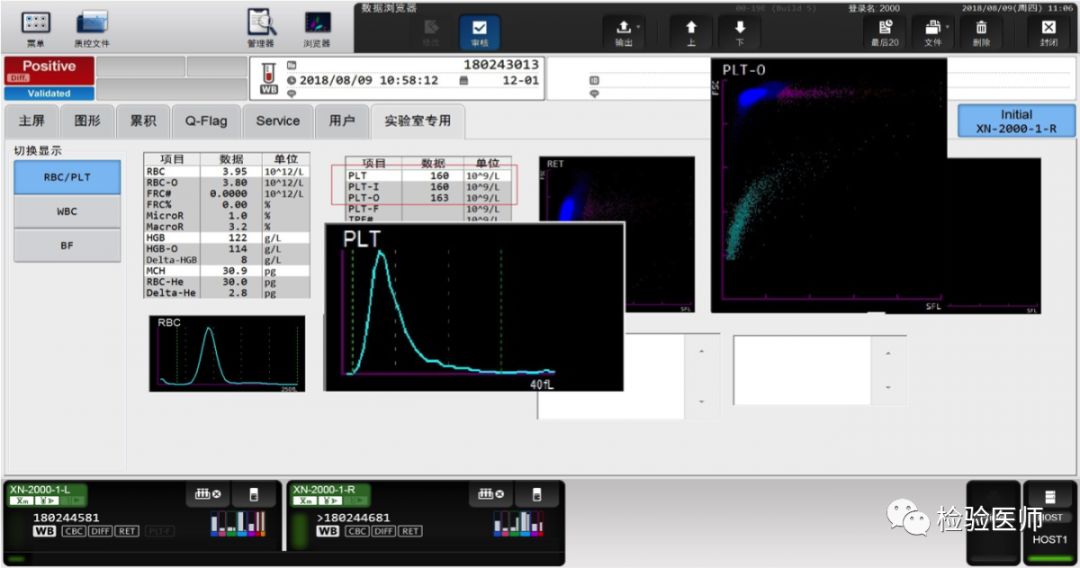Open the 菜单 menu icon

[36, 27]
